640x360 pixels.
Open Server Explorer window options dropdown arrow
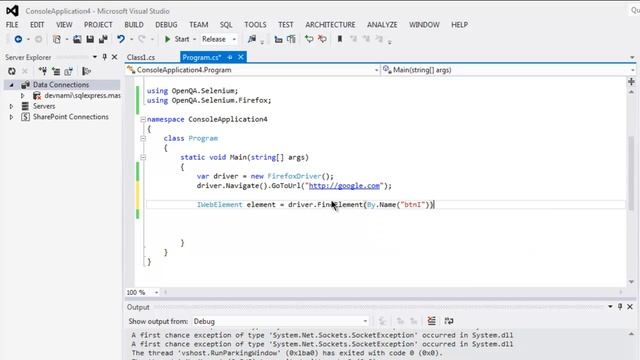click(x=95, y=57)
